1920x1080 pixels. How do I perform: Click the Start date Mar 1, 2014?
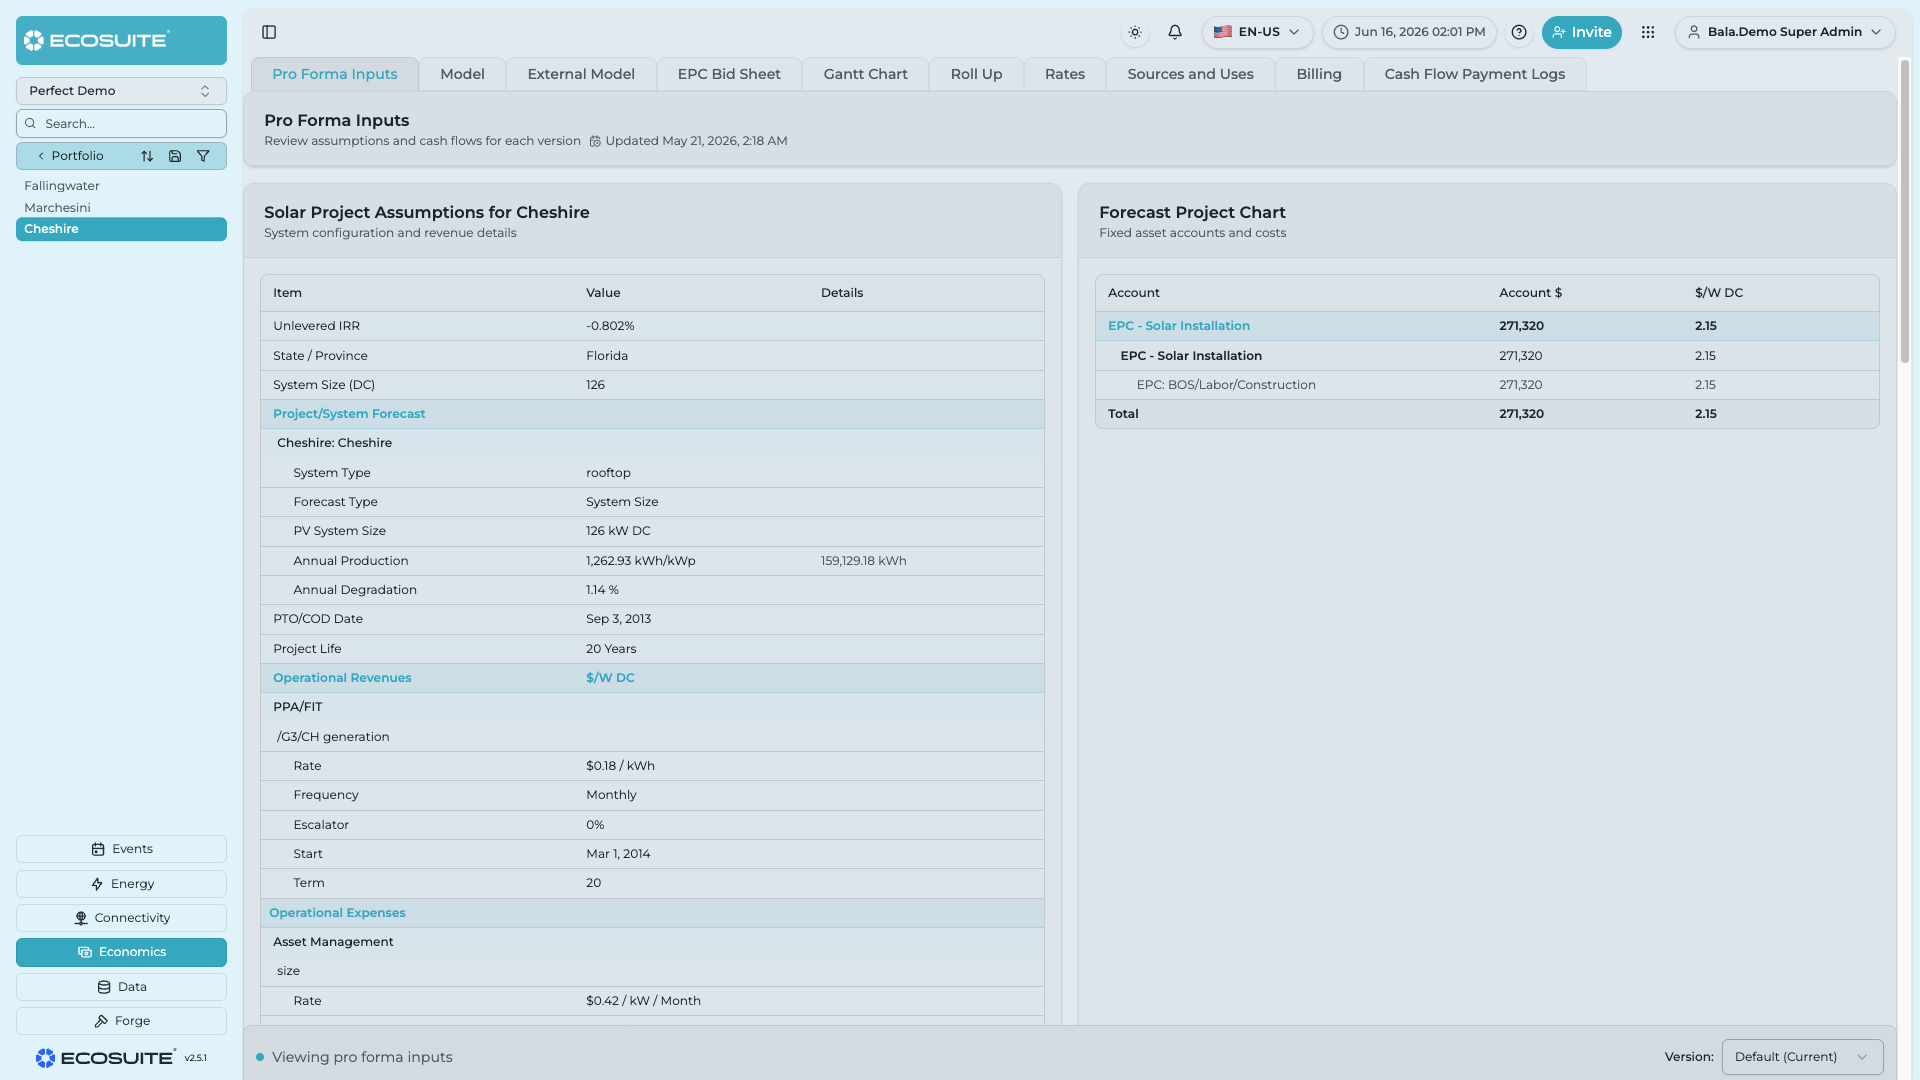[618, 854]
